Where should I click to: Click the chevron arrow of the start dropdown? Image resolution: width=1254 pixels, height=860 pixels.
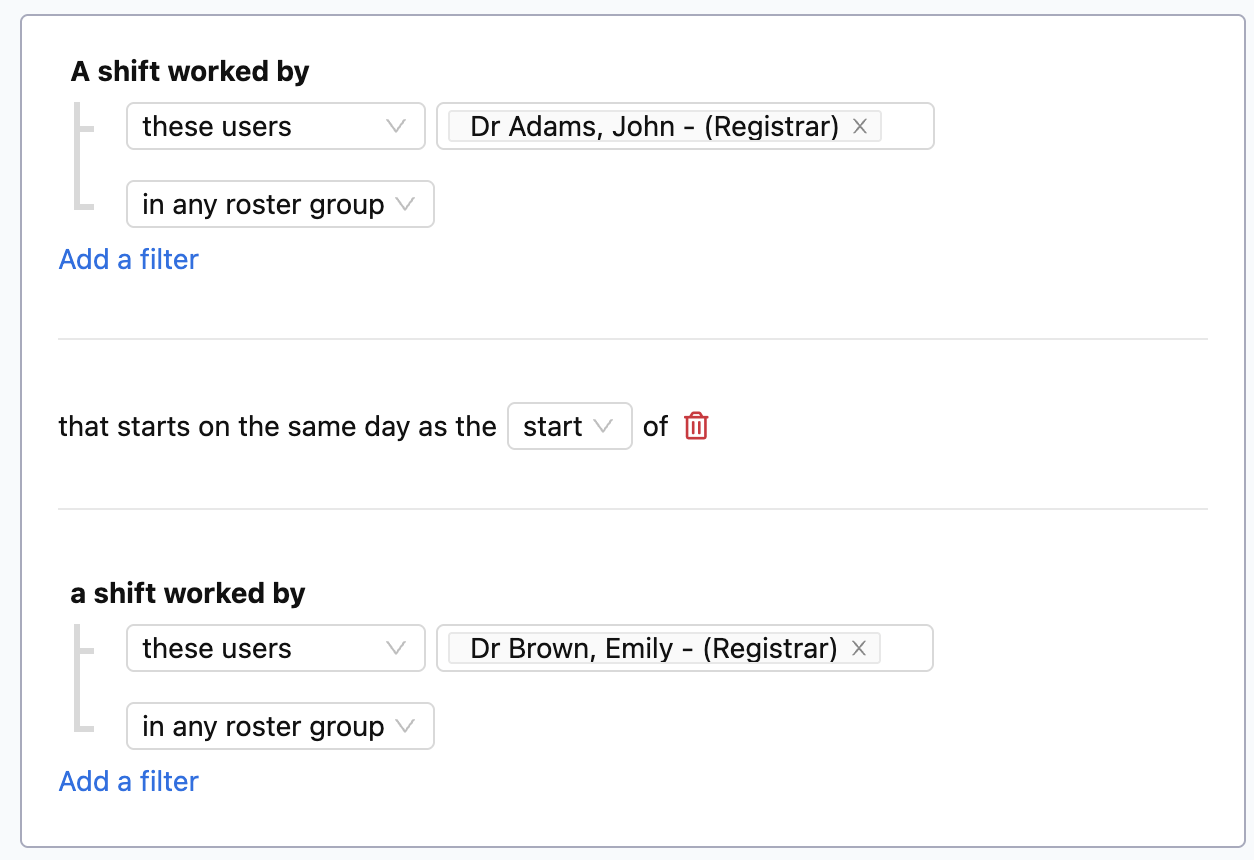coord(603,426)
